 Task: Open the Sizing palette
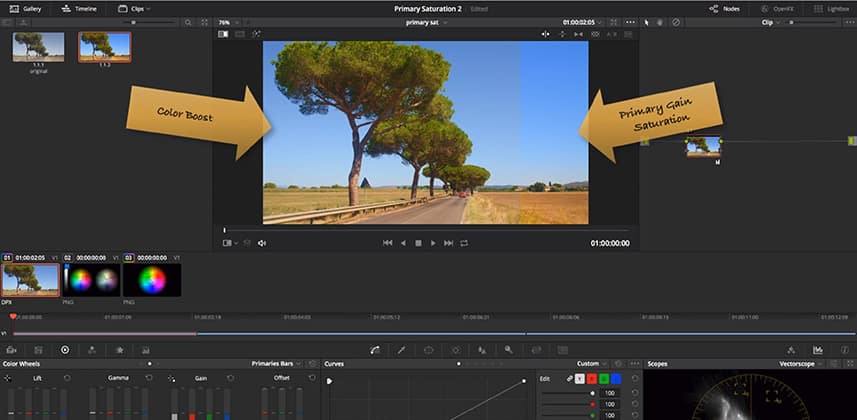coord(536,350)
